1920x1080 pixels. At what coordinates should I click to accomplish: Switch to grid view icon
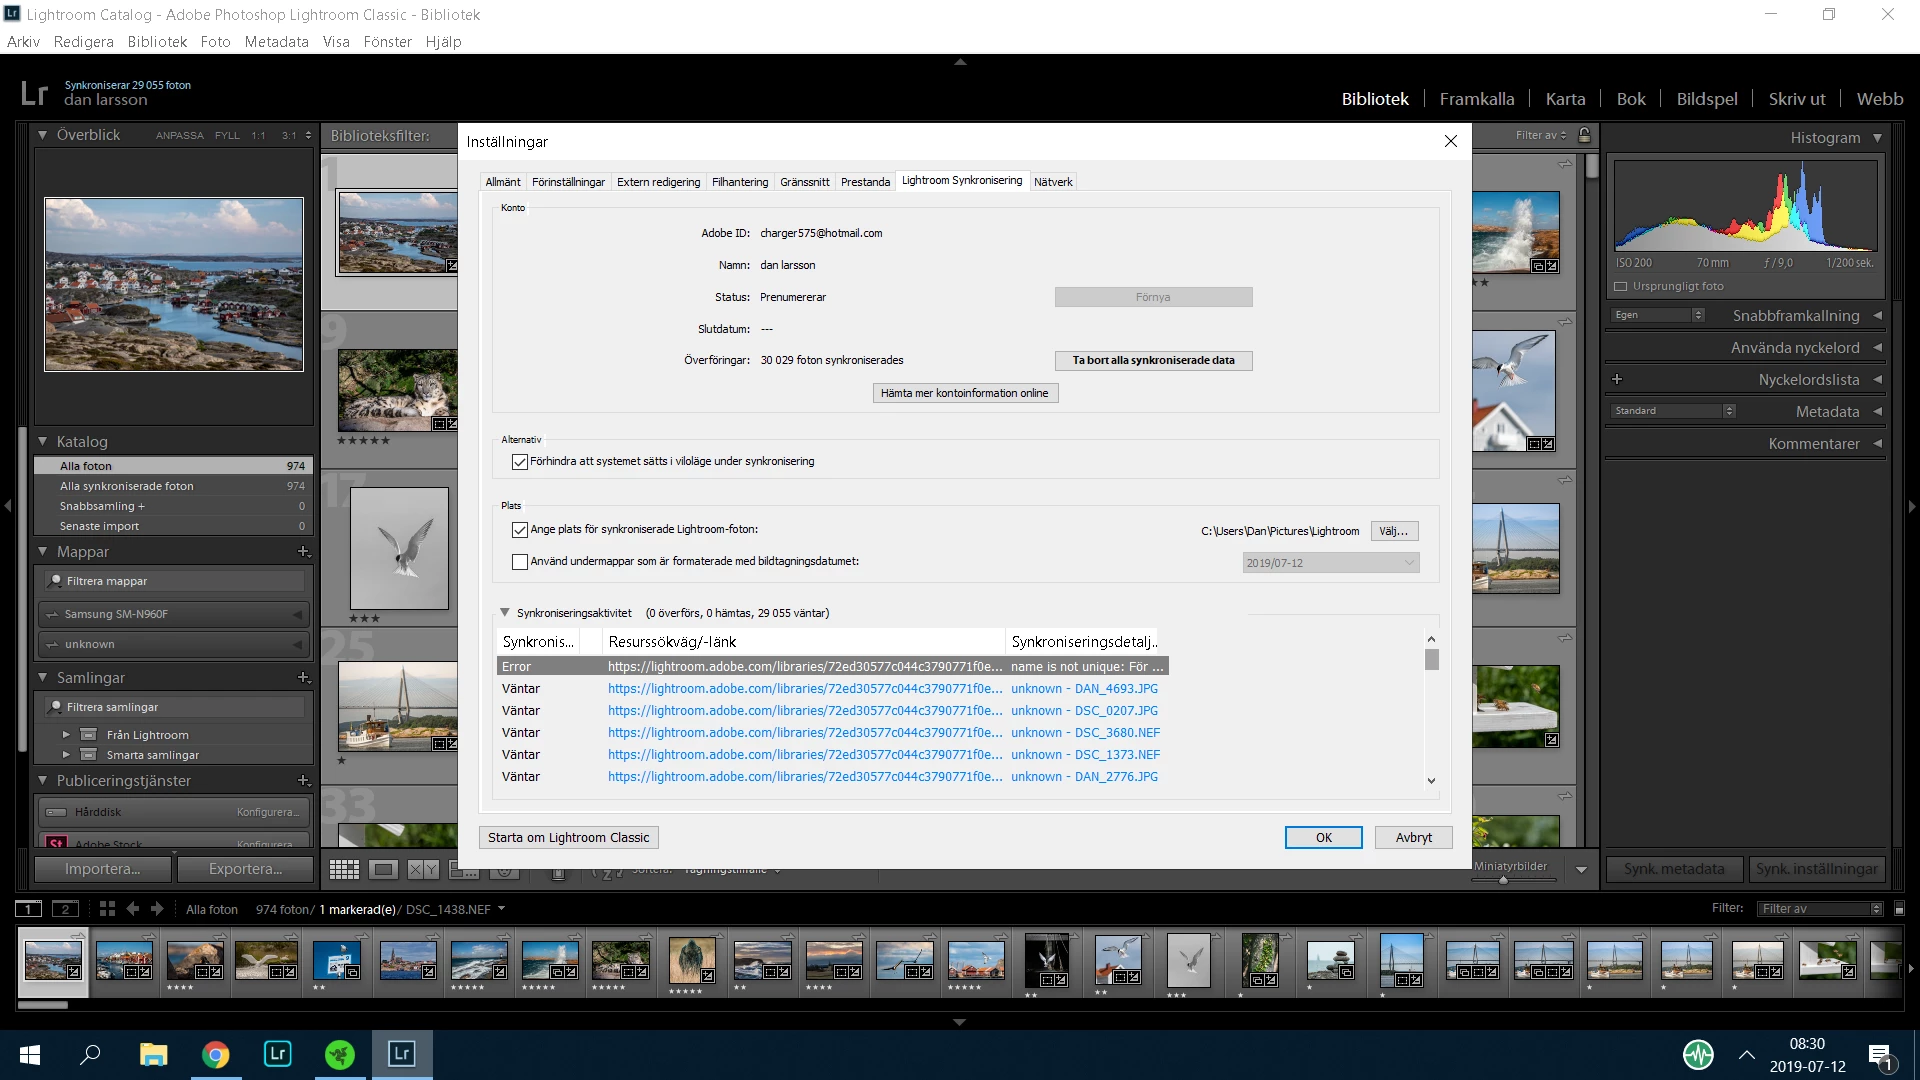[x=344, y=870]
